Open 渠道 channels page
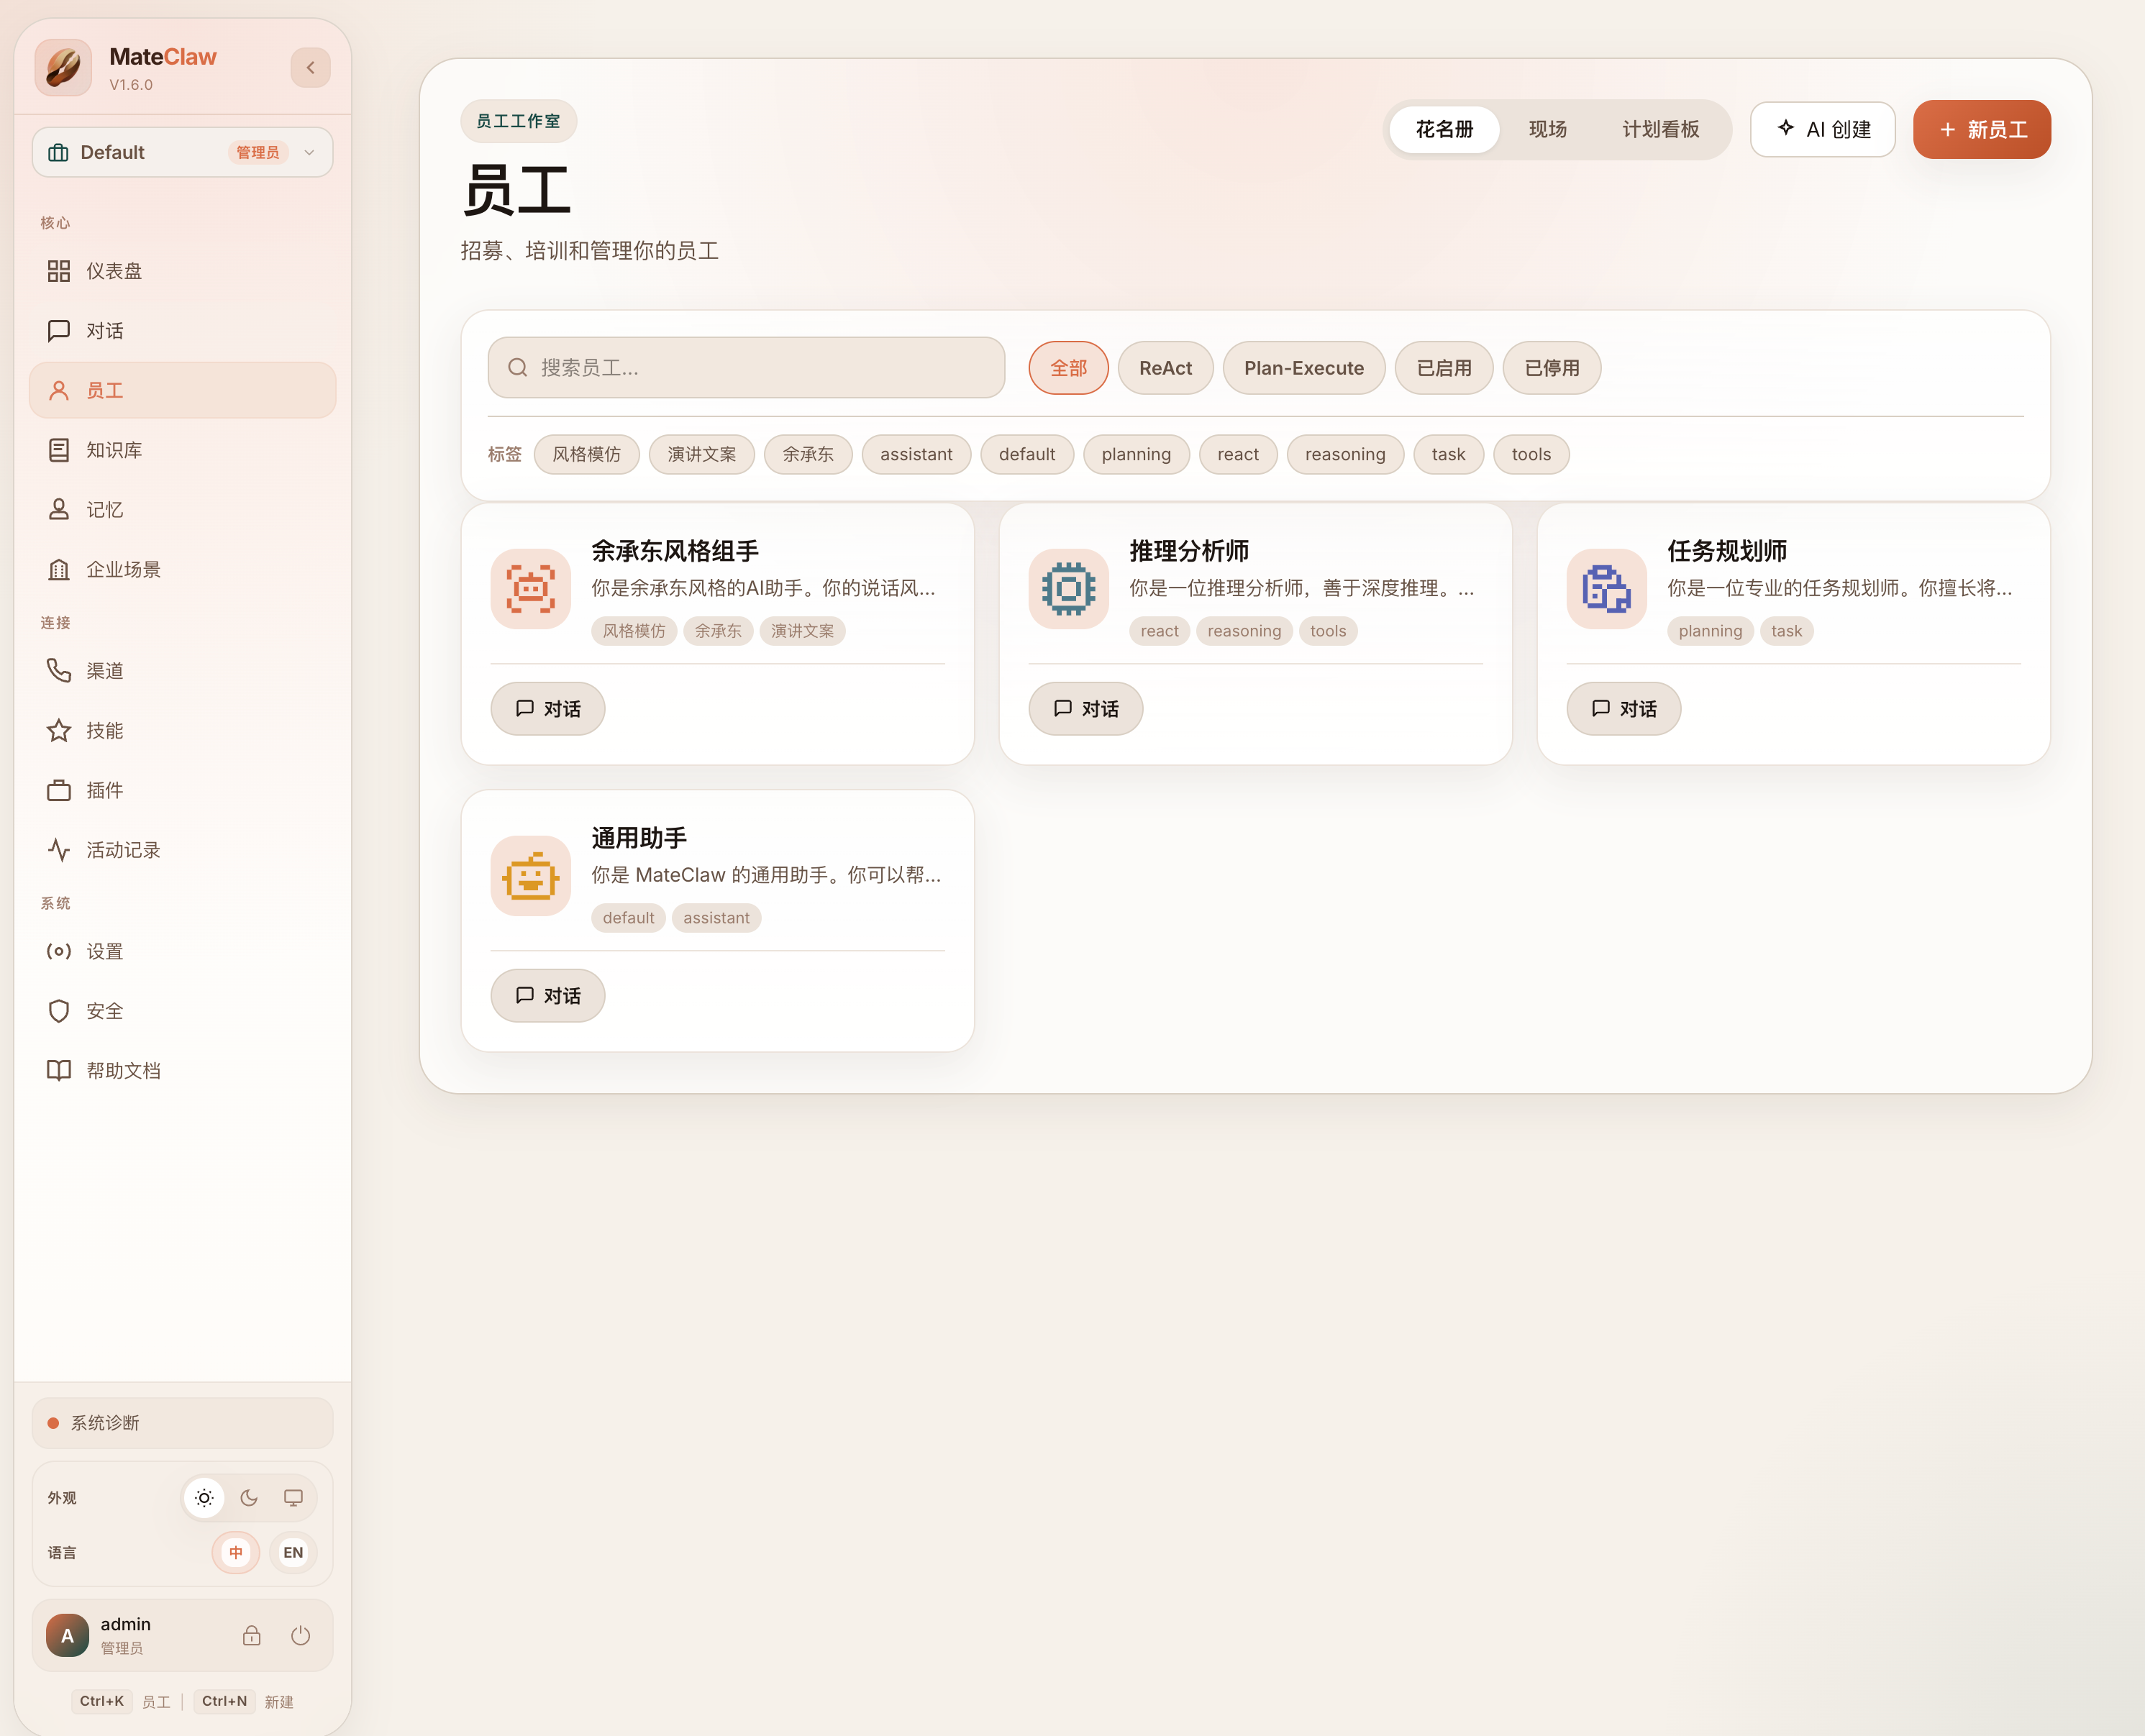Image resolution: width=2145 pixels, height=1736 pixels. click(182, 671)
